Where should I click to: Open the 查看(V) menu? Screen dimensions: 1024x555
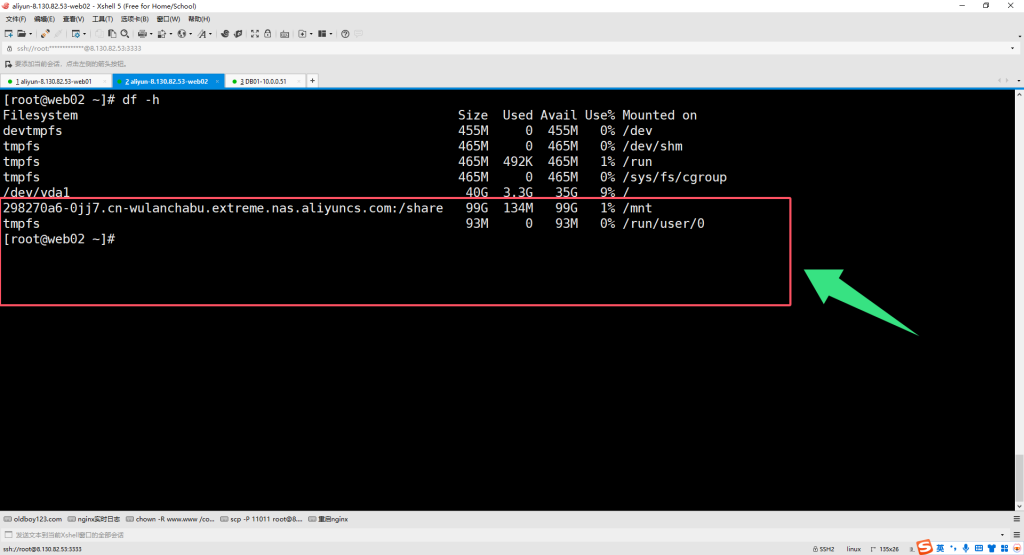[x=73, y=19]
